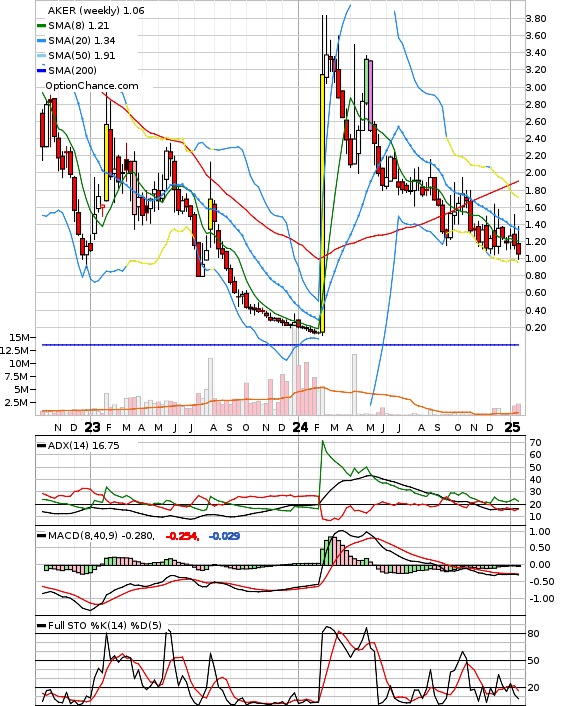Screen dimensions: 566x706
Task: Click the tall yellow February 2024 candlestick
Action: (x=322, y=204)
